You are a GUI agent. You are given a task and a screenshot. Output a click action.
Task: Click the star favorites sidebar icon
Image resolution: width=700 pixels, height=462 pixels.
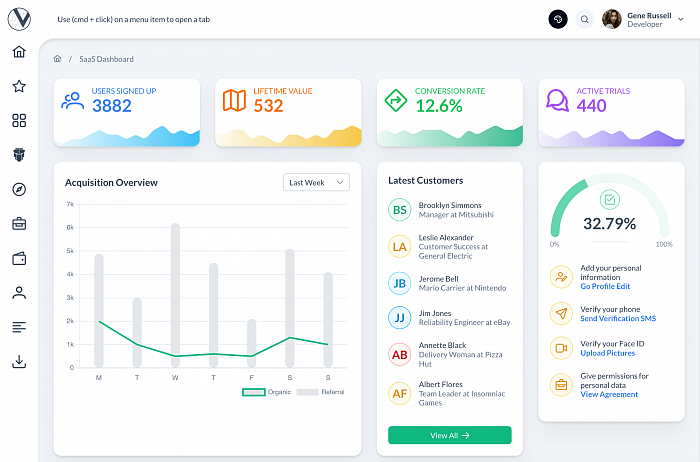(19, 86)
